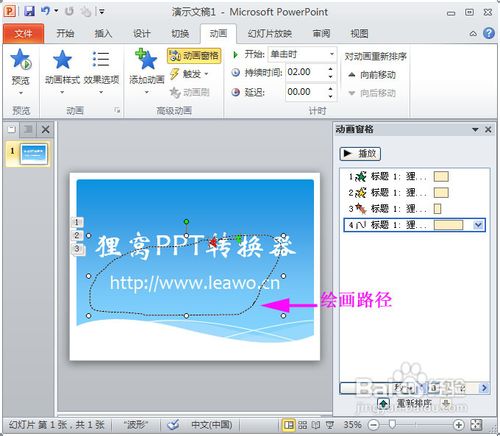The image size is (500, 436).
Task: Switch to Reading view icon
Action: coord(316,425)
